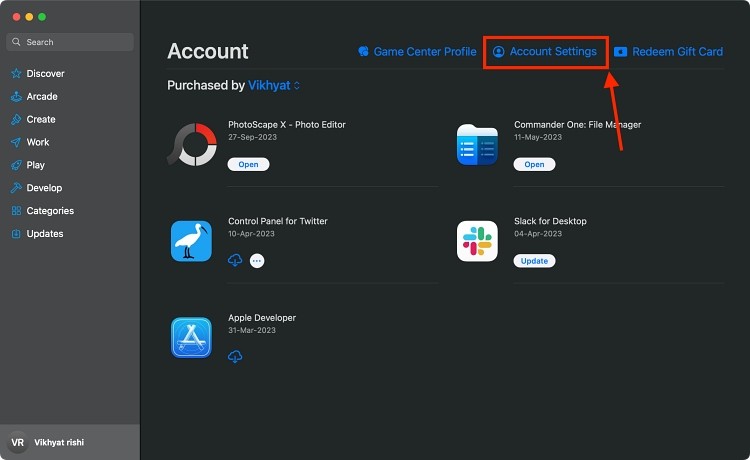
Task: Click the Work paper plane icon
Action: tap(16, 142)
